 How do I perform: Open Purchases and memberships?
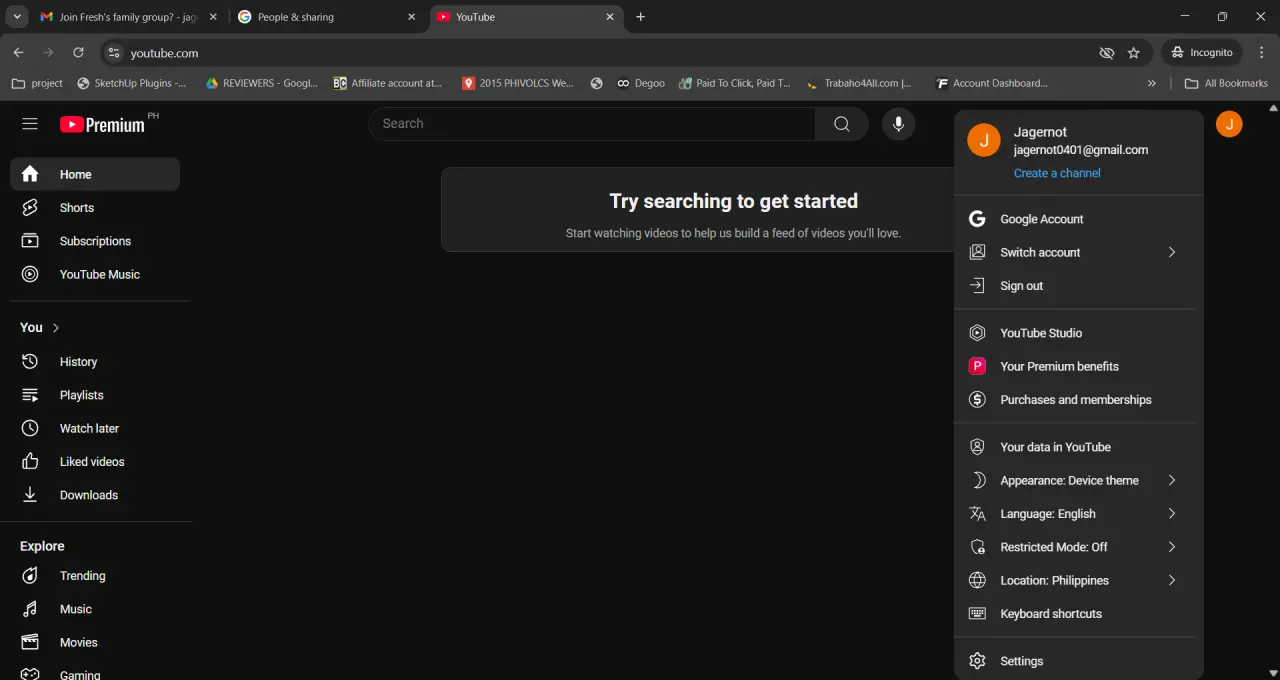(1079, 400)
